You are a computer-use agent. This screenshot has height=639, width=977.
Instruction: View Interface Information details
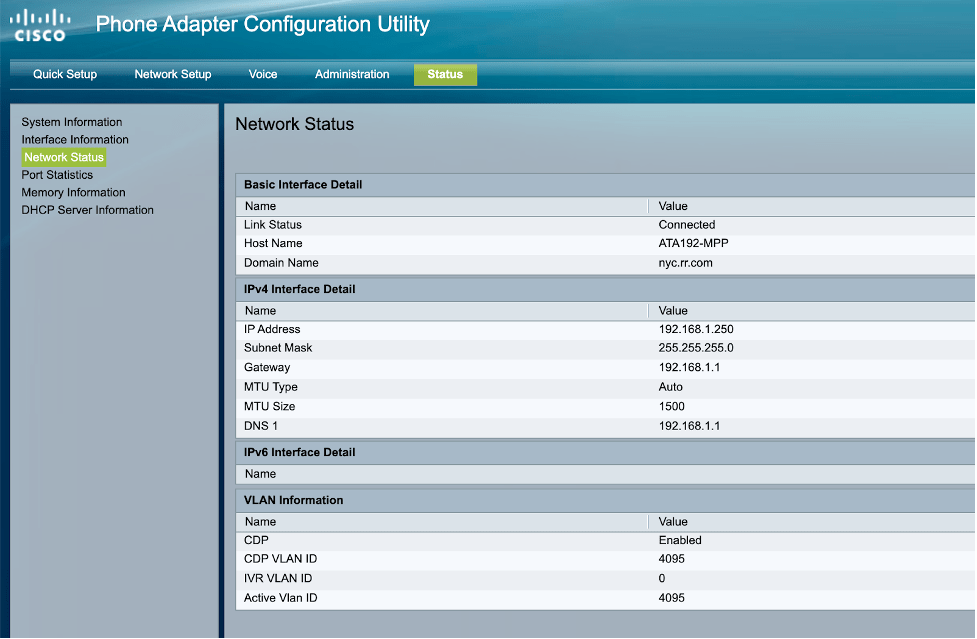76,139
